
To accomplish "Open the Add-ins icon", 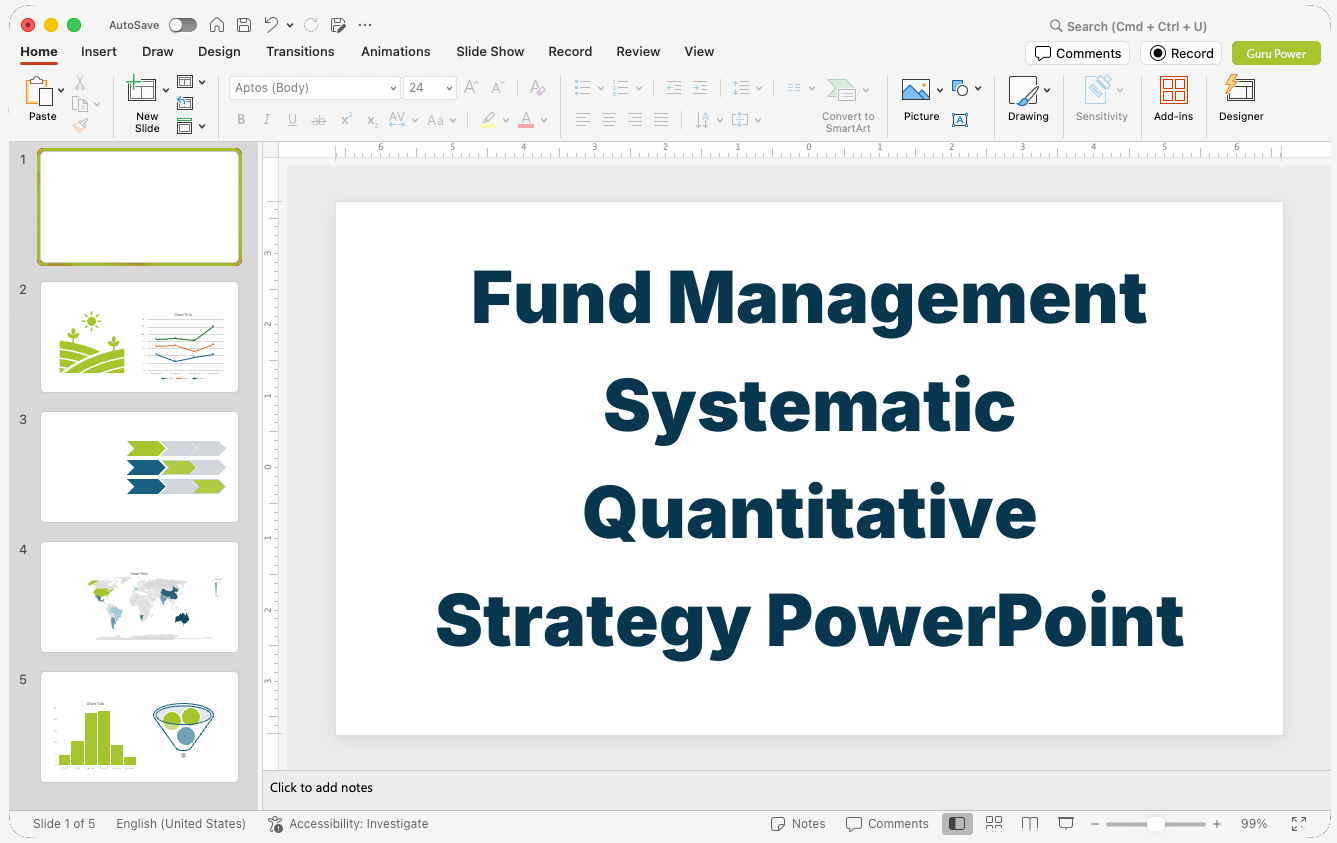I will point(1174,91).
